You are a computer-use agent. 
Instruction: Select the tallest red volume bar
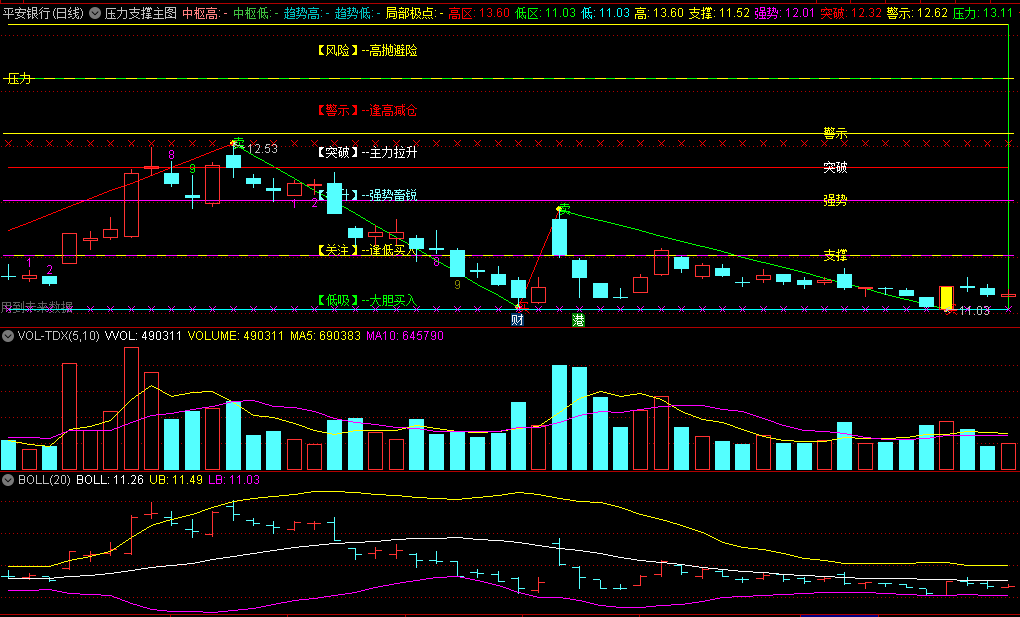pyautogui.click(x=131, y=409)
